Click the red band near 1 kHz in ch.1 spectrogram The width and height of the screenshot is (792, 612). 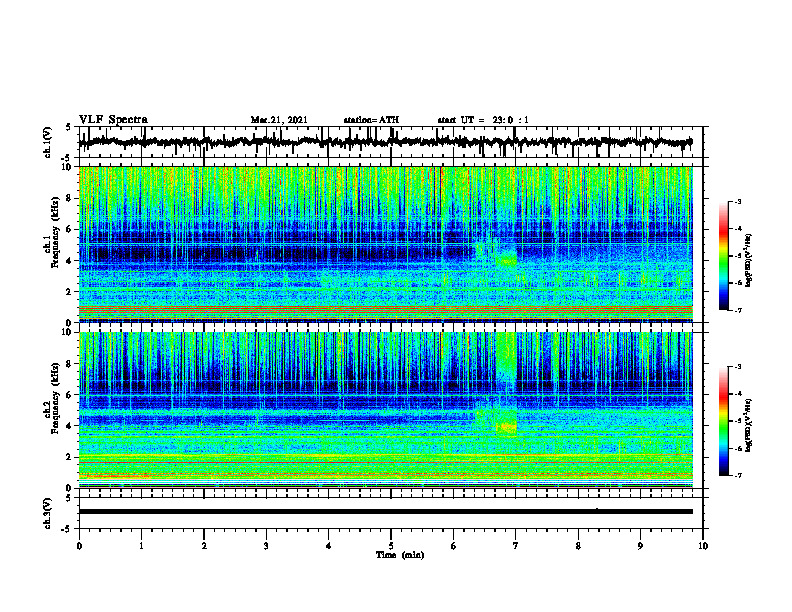(x=385, y=309)
